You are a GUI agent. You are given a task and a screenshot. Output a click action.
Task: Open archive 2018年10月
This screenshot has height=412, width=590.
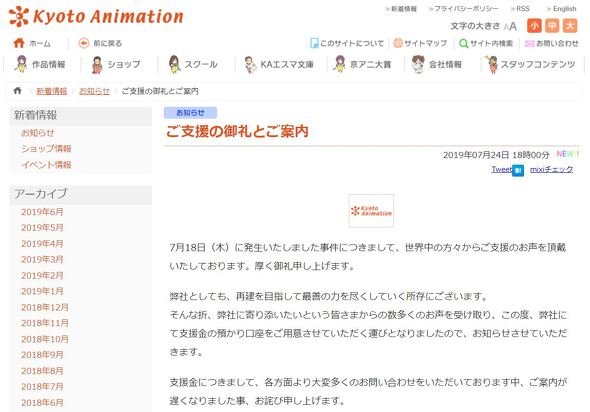45,339
